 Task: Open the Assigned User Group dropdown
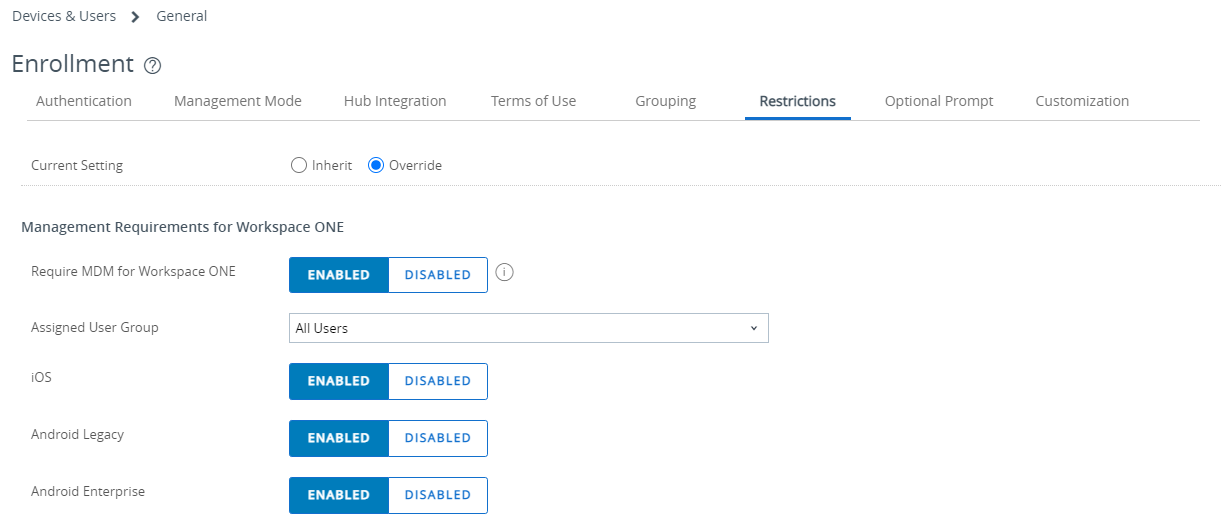click(529, 328)
